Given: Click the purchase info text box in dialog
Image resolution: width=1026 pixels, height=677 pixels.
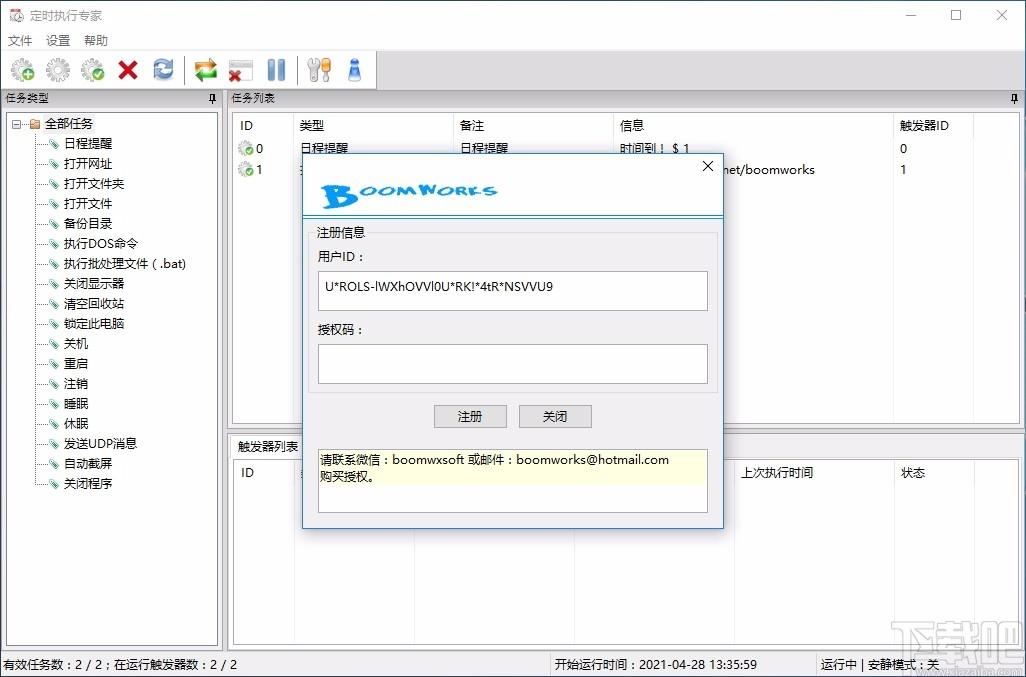Looking at the screenshot, I should (x=512, y=481).
